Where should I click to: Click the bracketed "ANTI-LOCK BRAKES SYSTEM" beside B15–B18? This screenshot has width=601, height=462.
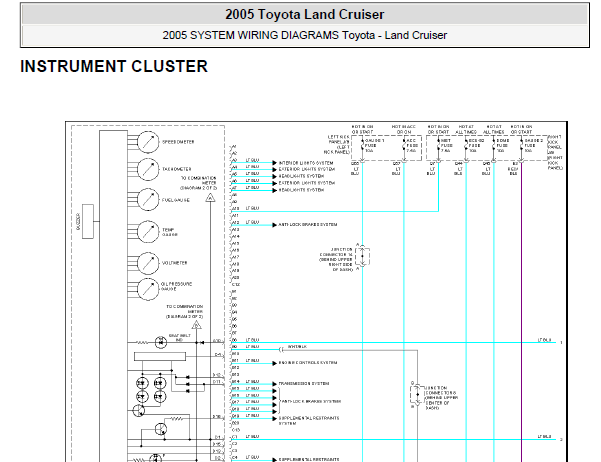click(x=311, y=401)
